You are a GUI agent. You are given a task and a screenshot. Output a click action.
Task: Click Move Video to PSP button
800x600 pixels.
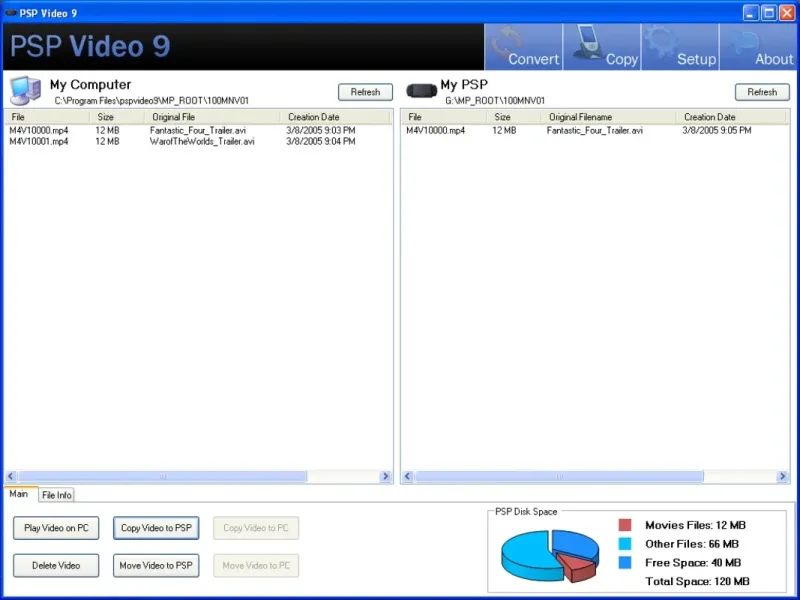156,565
